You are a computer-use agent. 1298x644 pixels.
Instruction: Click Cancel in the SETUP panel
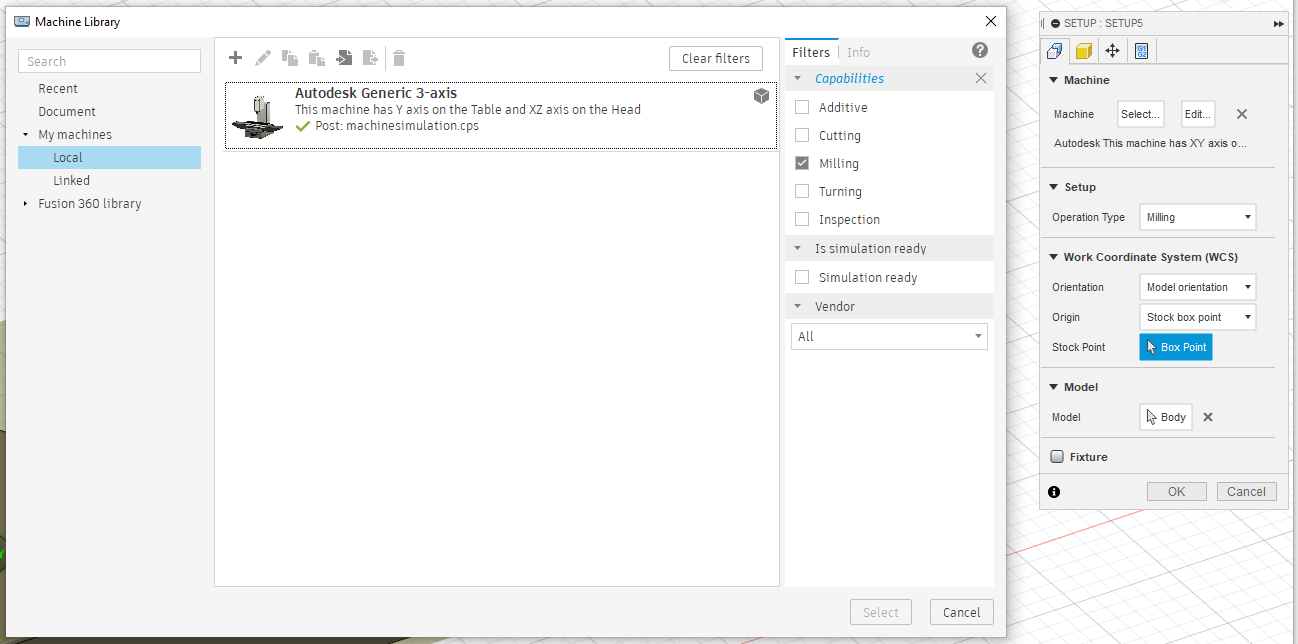point(1247,492)
